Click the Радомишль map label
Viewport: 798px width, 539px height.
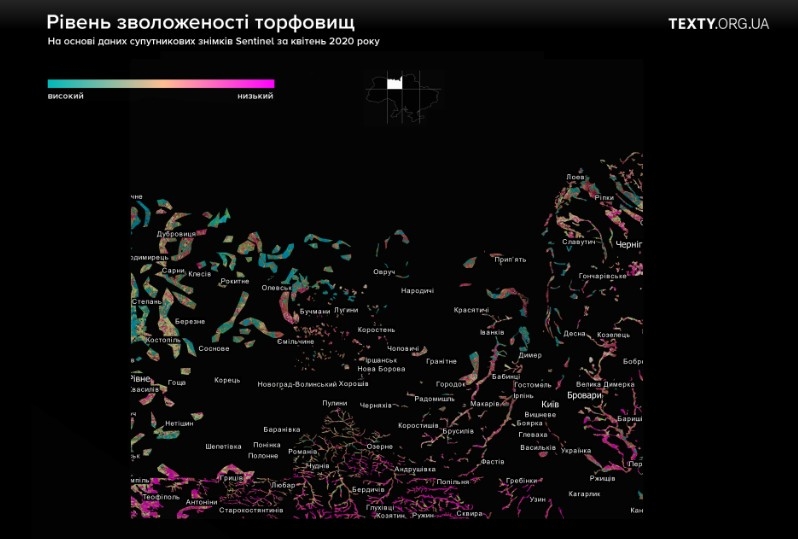[434, 398]
